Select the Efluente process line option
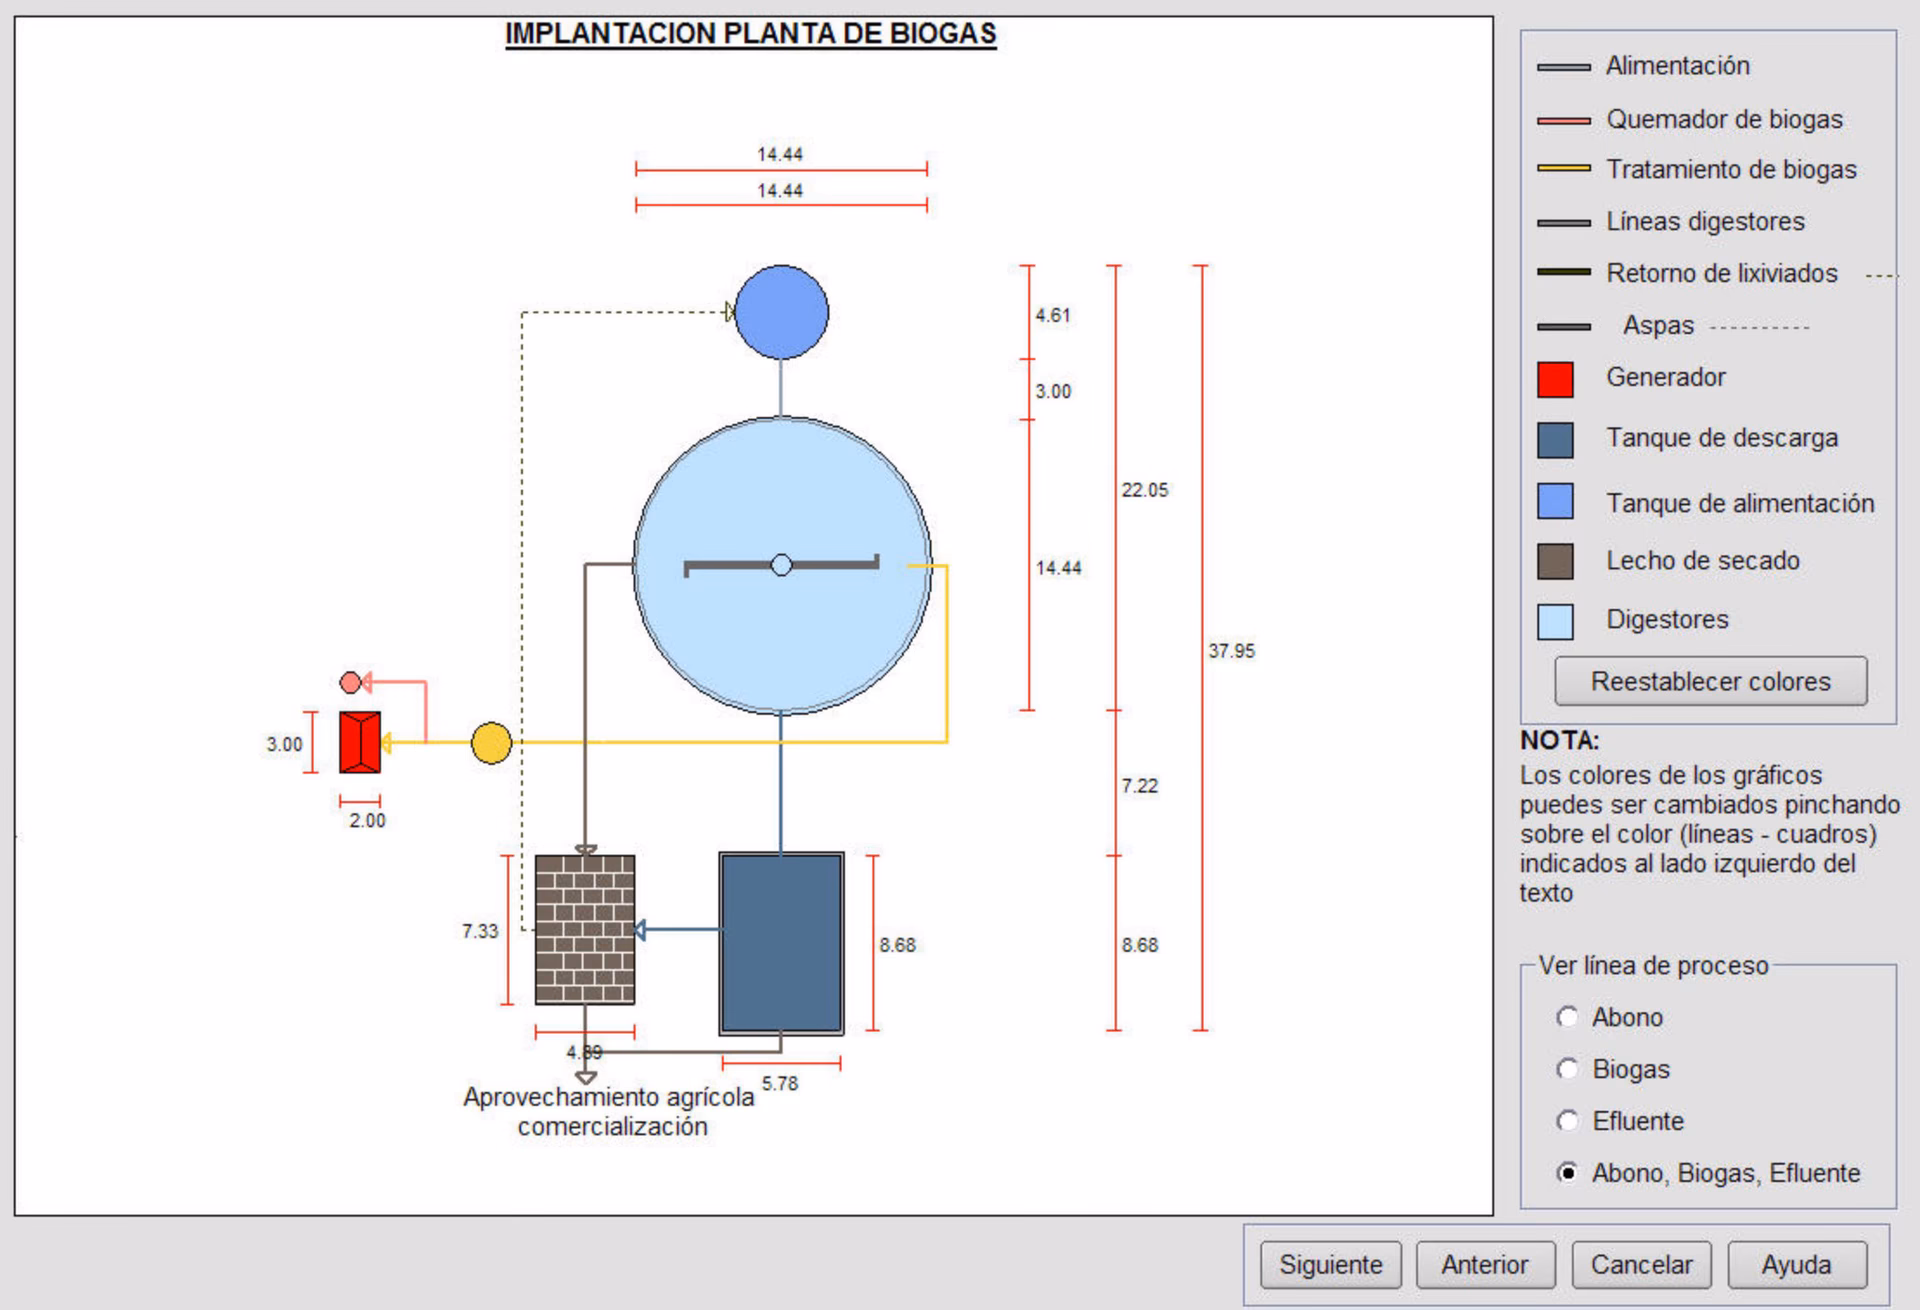The height and width of the screenshot is (1310, 1920). (x=1567, y=1121)
